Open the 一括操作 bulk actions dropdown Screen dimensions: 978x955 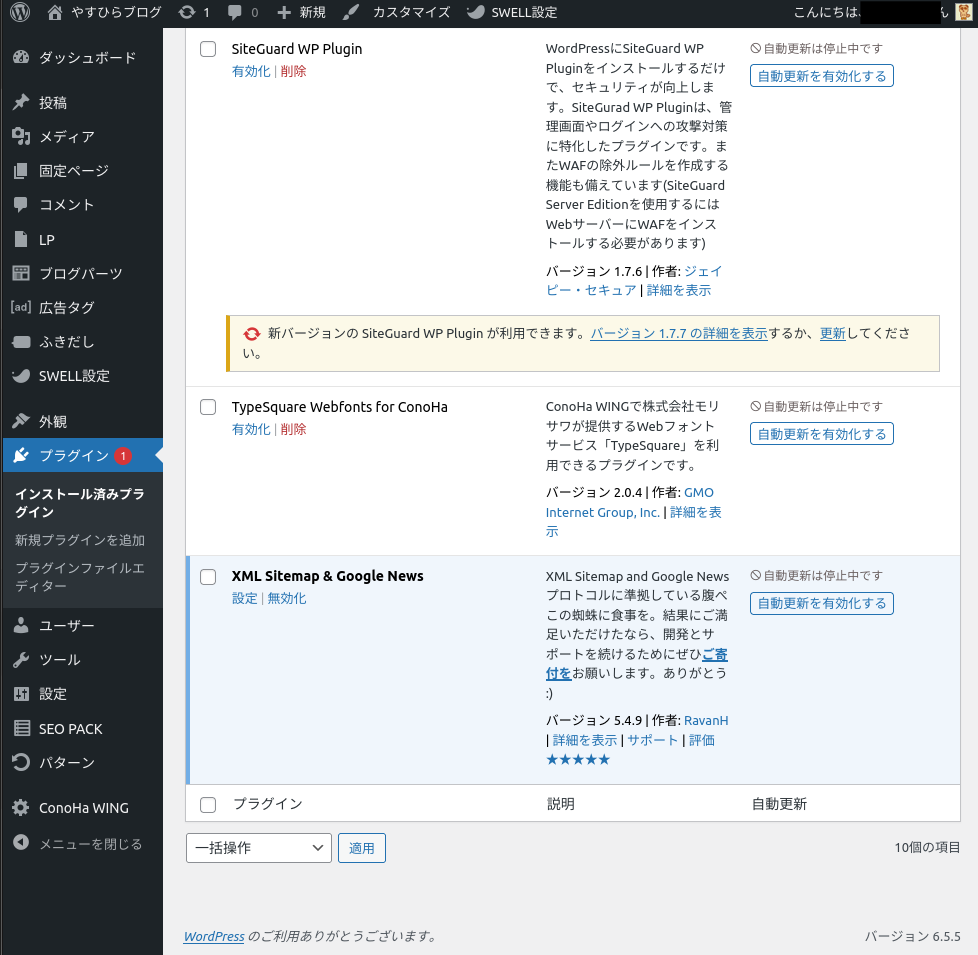click(258, 848)
